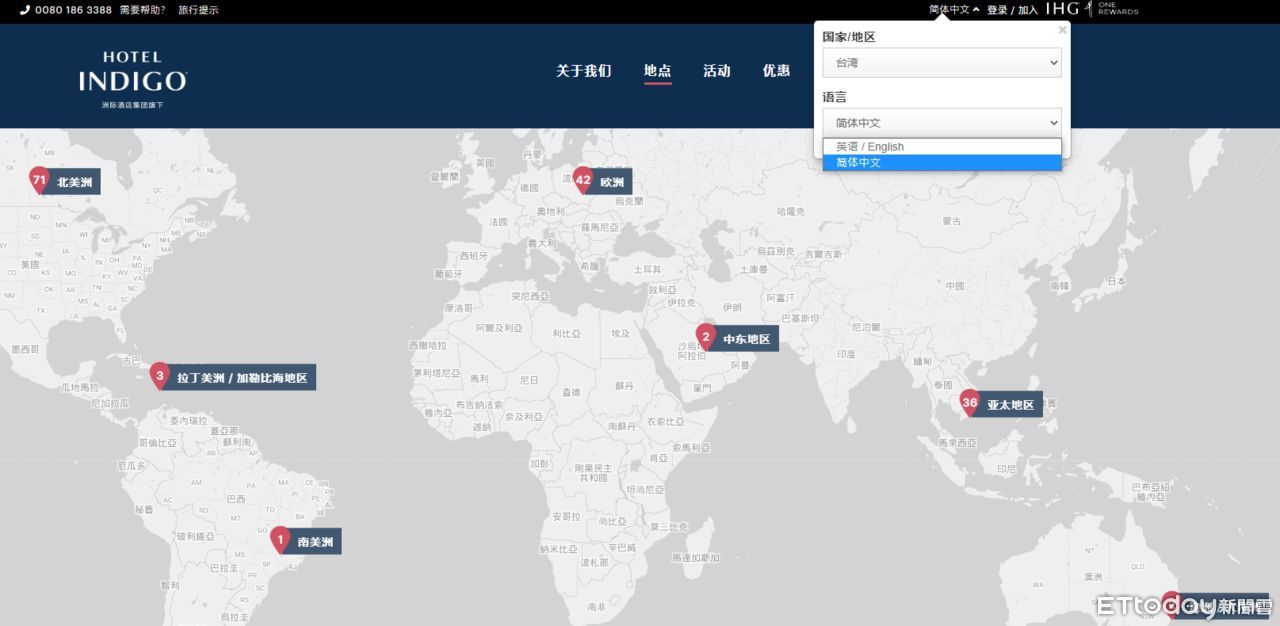Image resolution: width=1280 pixels, height=626 pixels.
Task: Expand the 国家/地区 dropdown showing 台湾
Action: point(941,63)
